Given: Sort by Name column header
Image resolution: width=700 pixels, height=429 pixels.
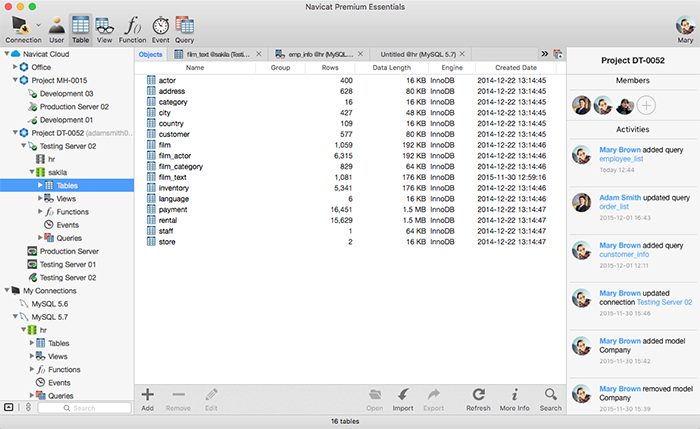Looking at the screenshot, I should (x=195, y=67).
